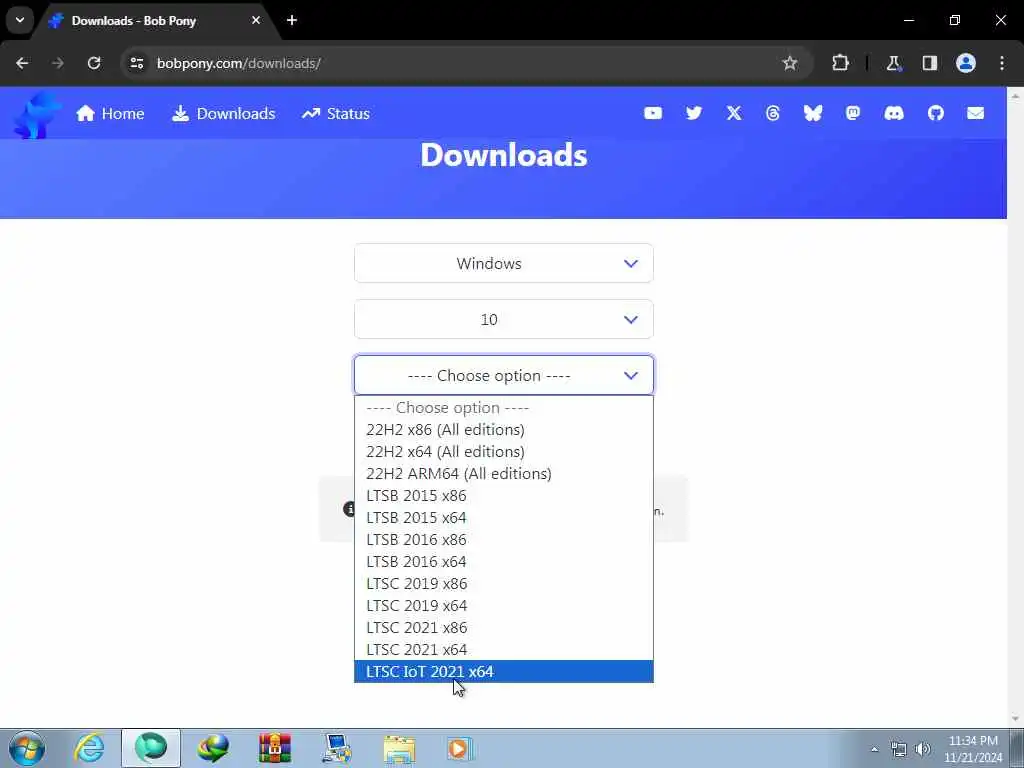Open the browser Extensions puzzle icon
Screen dimensions: 1024x768
(840, 63)
